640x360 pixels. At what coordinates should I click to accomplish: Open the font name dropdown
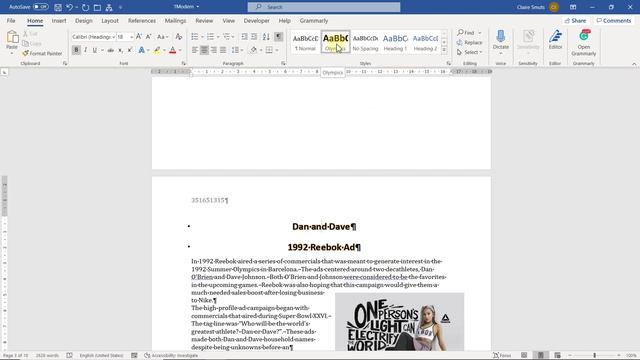(x=113, y=37)
